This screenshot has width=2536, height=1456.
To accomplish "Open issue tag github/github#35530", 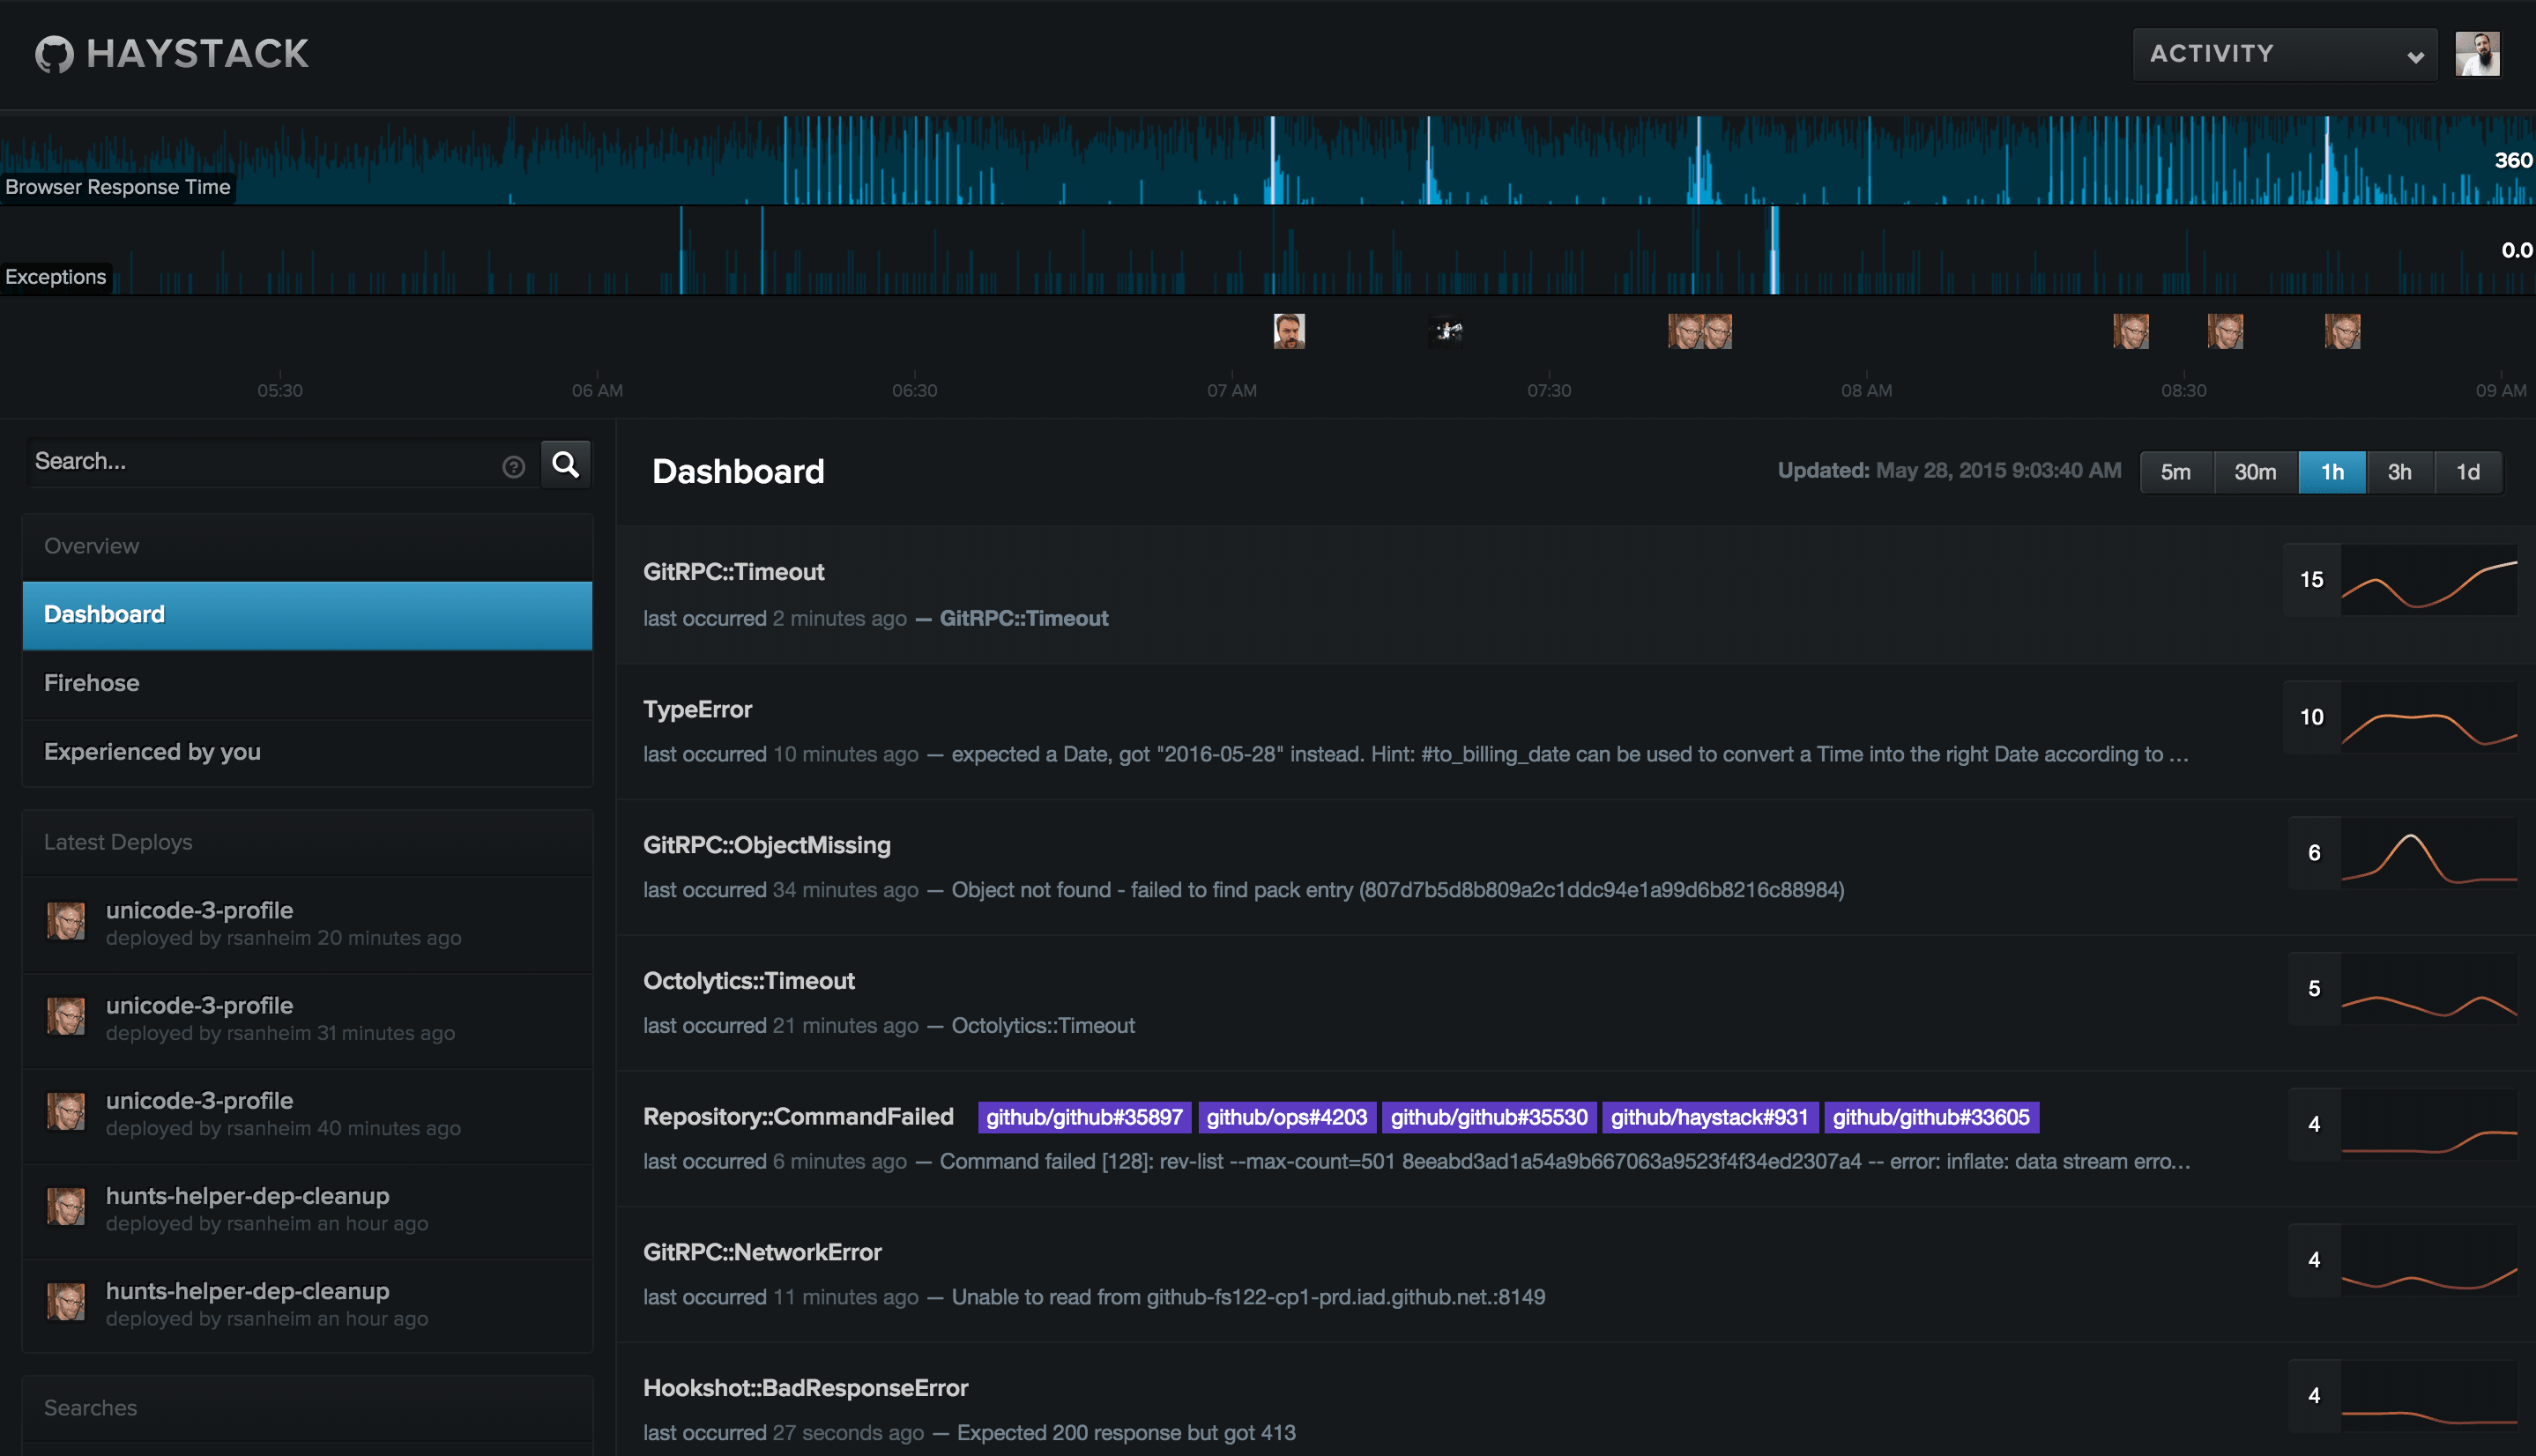I will click(x=1488, y=1117).
